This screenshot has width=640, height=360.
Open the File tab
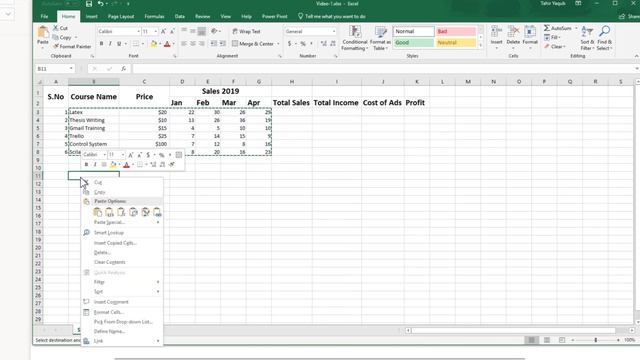coord(44,16)
